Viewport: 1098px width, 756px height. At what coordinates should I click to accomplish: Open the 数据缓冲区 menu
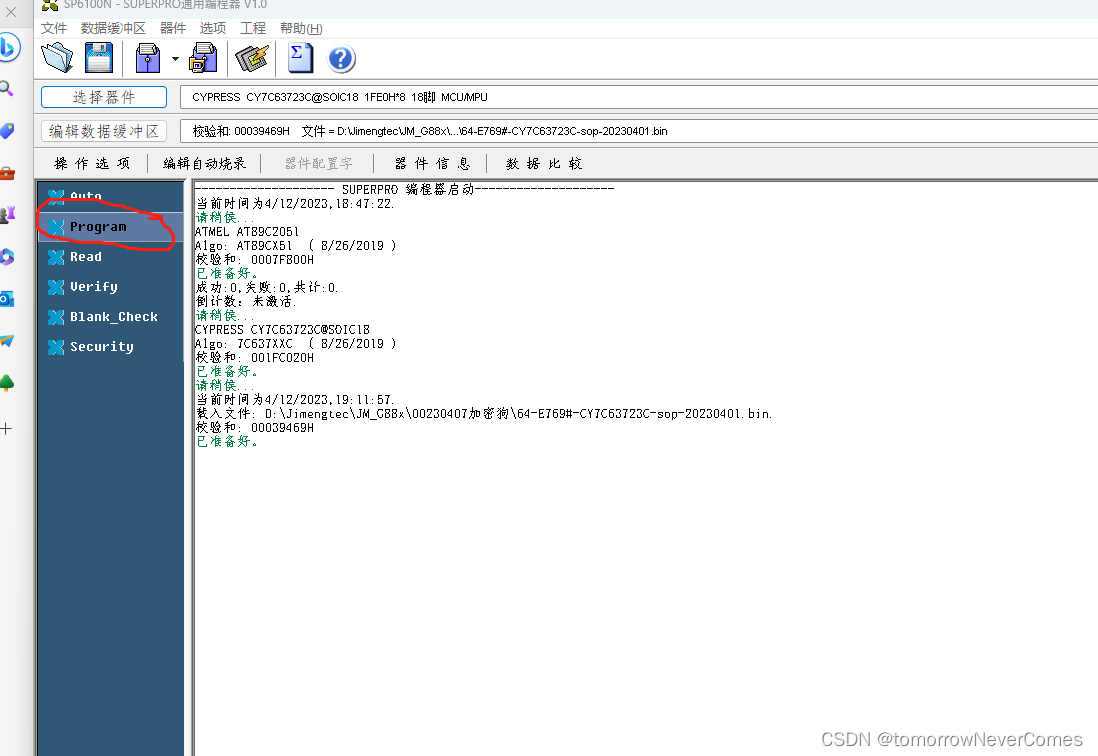point(113,28)
